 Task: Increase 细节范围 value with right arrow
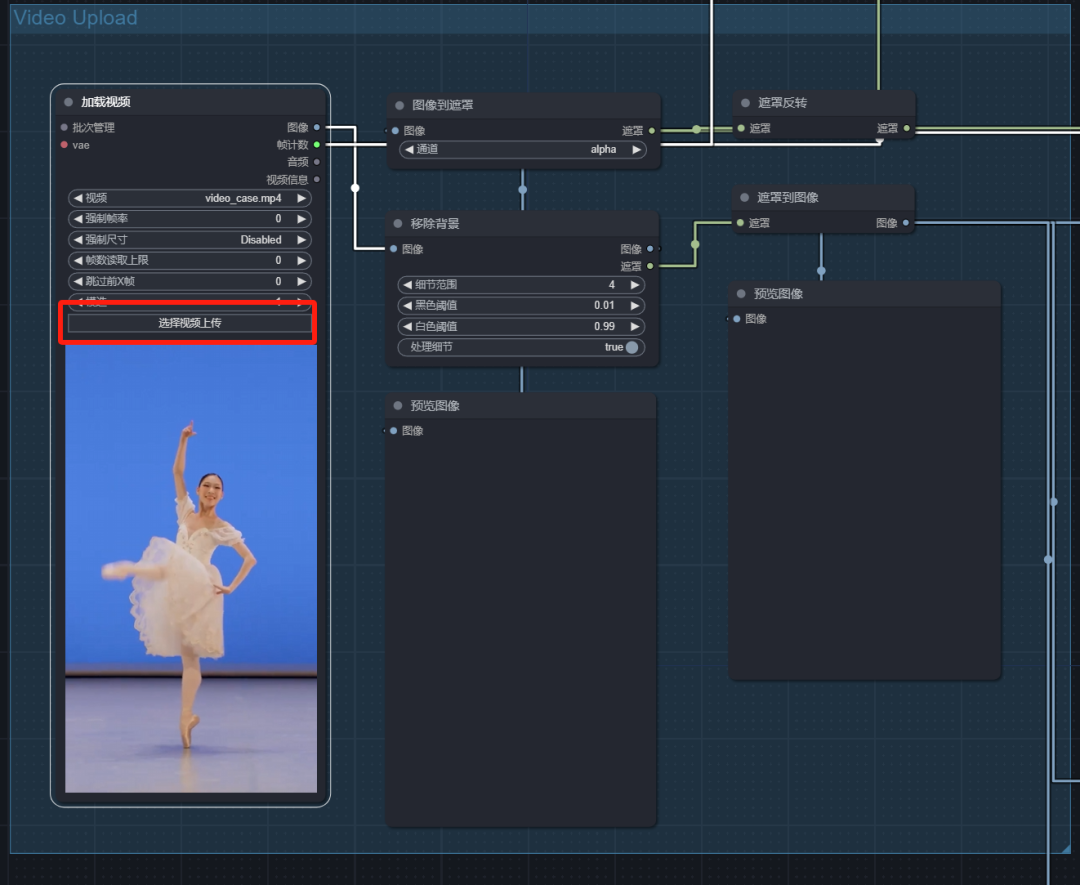(x=634, y=285)
